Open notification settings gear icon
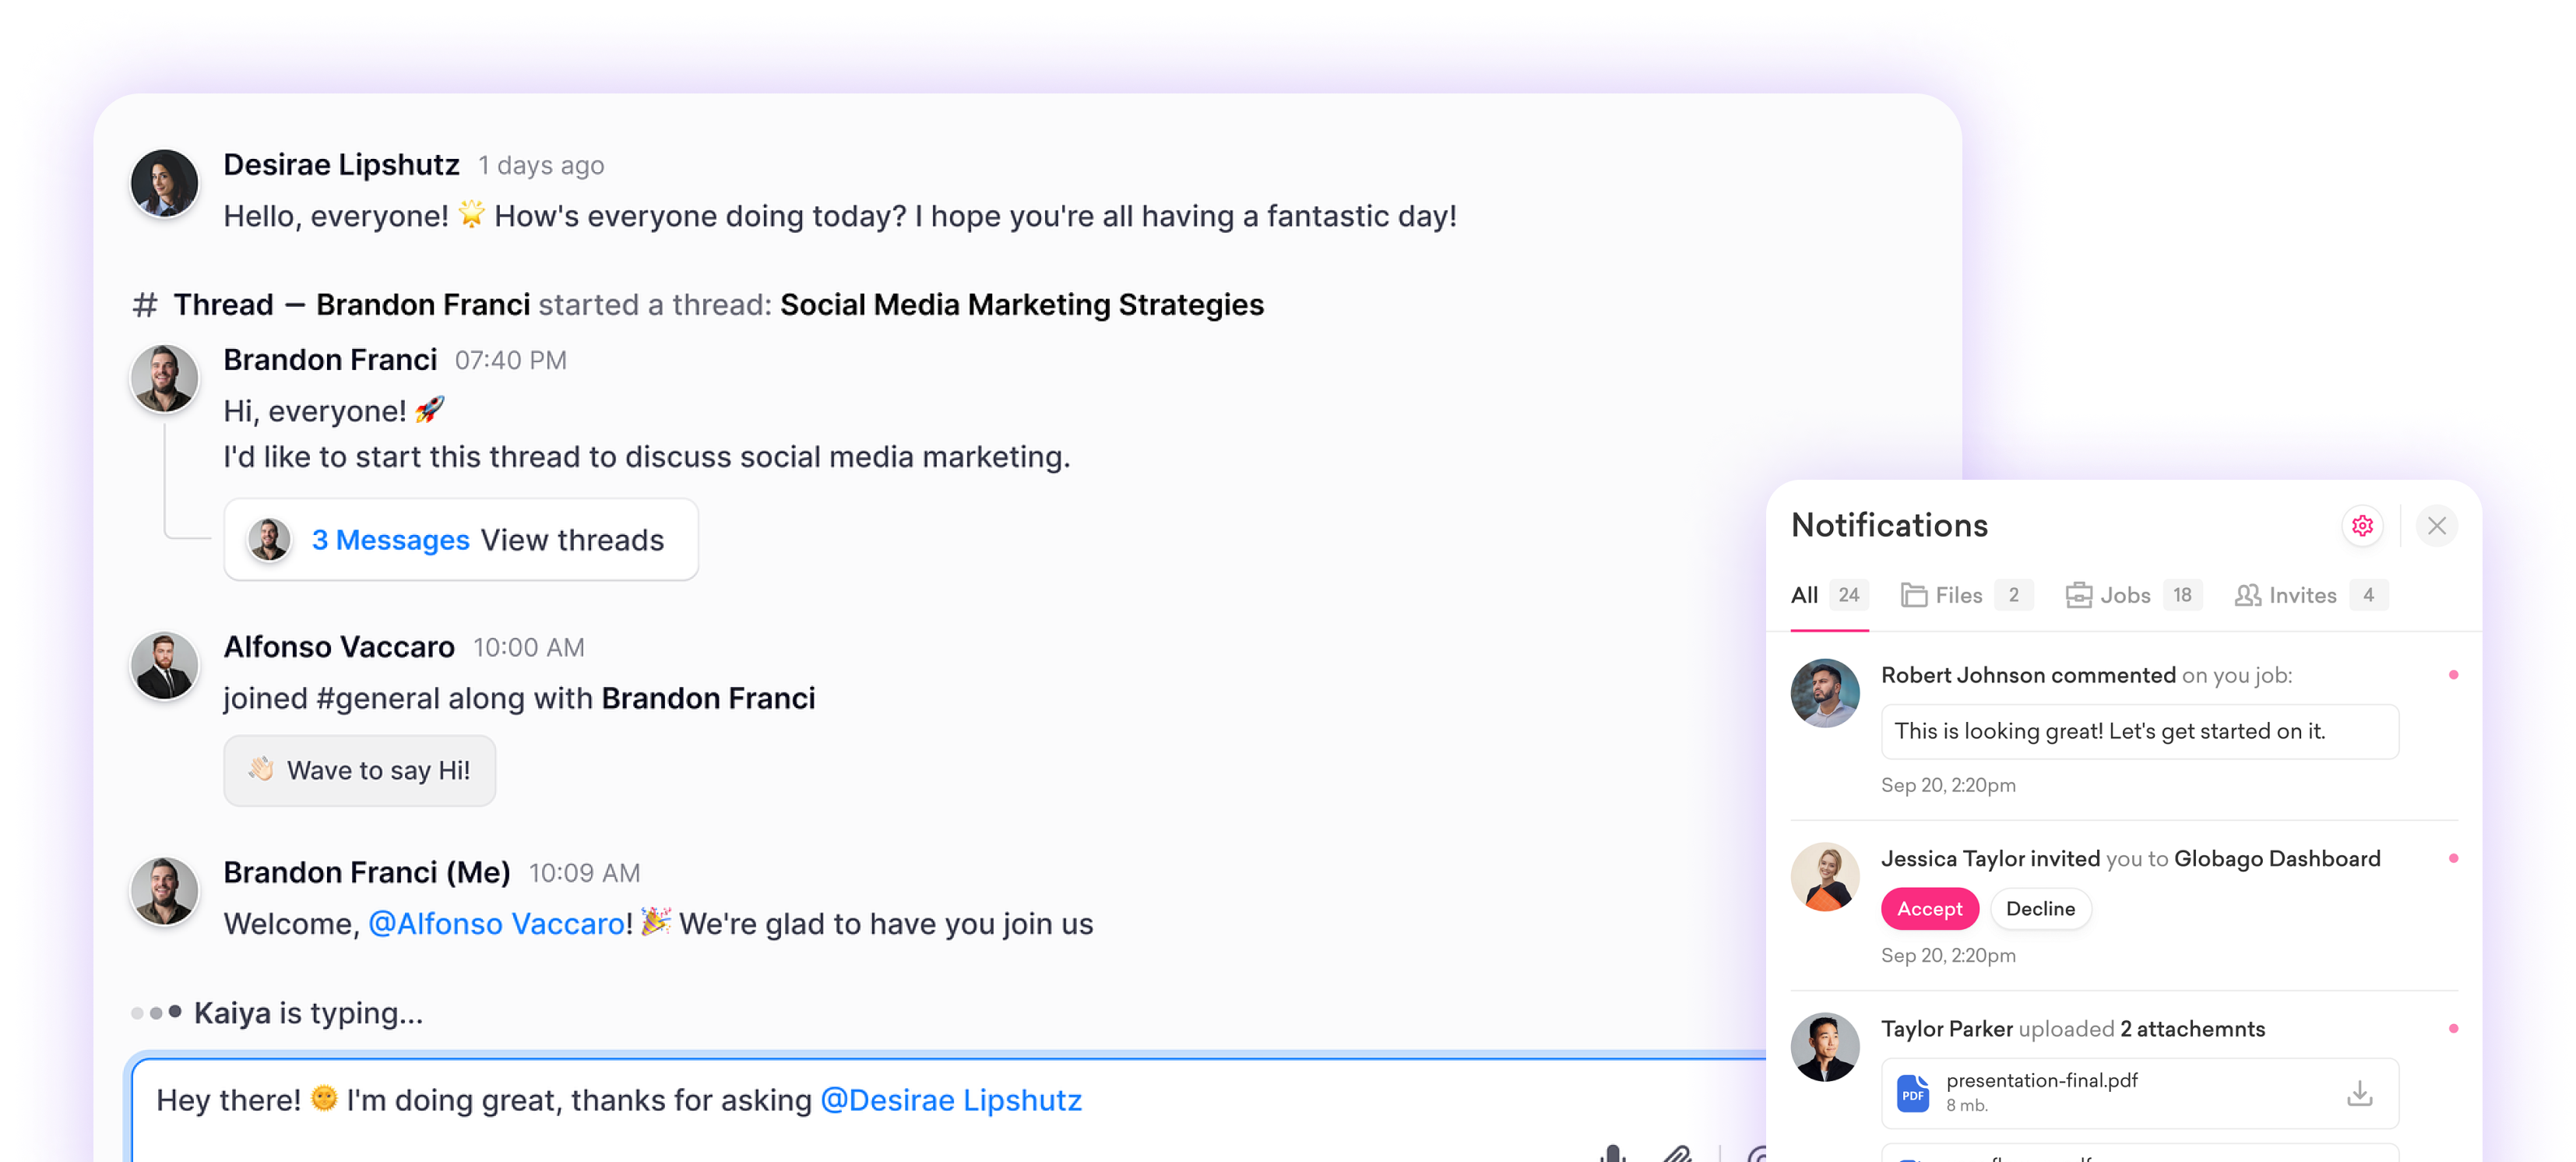 (2362, 526)
